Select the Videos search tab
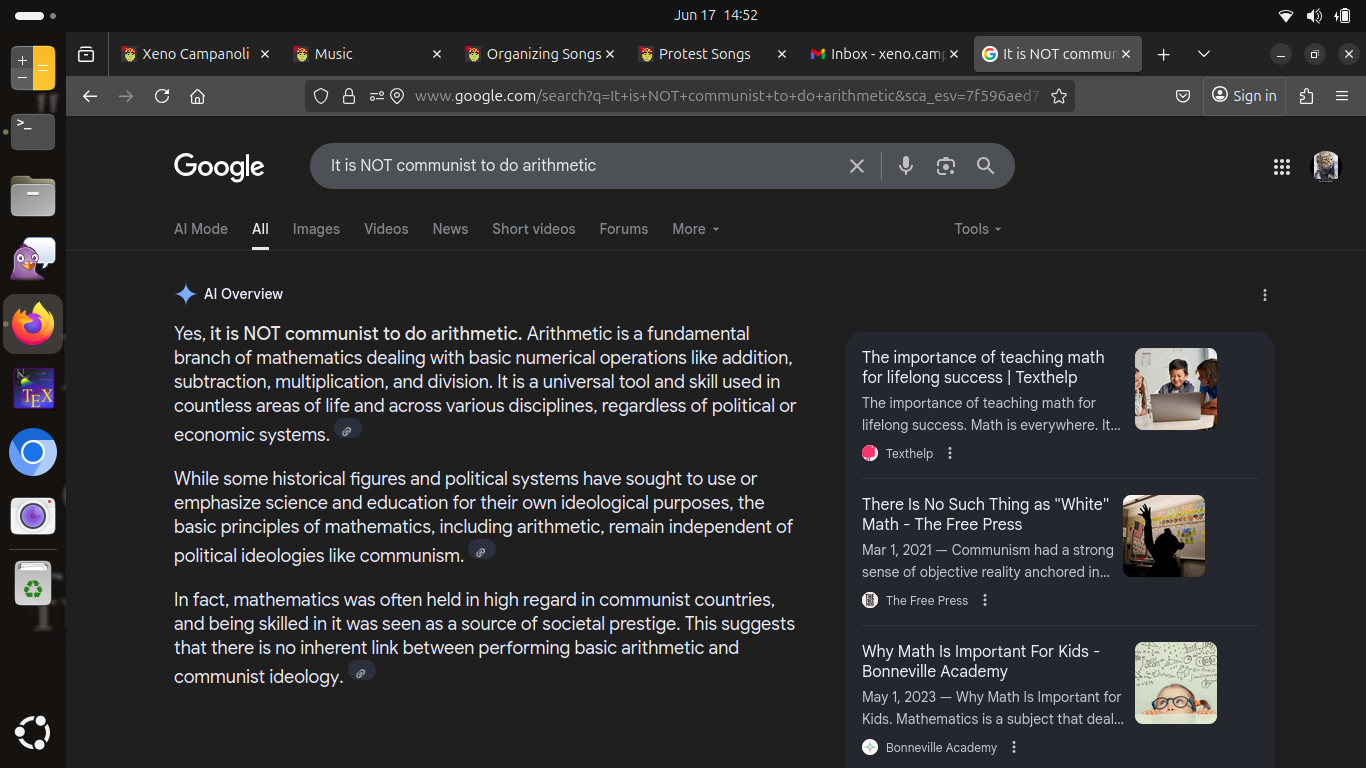The image size is (1366, 768). pyautogui.click(x=386, y=229)
